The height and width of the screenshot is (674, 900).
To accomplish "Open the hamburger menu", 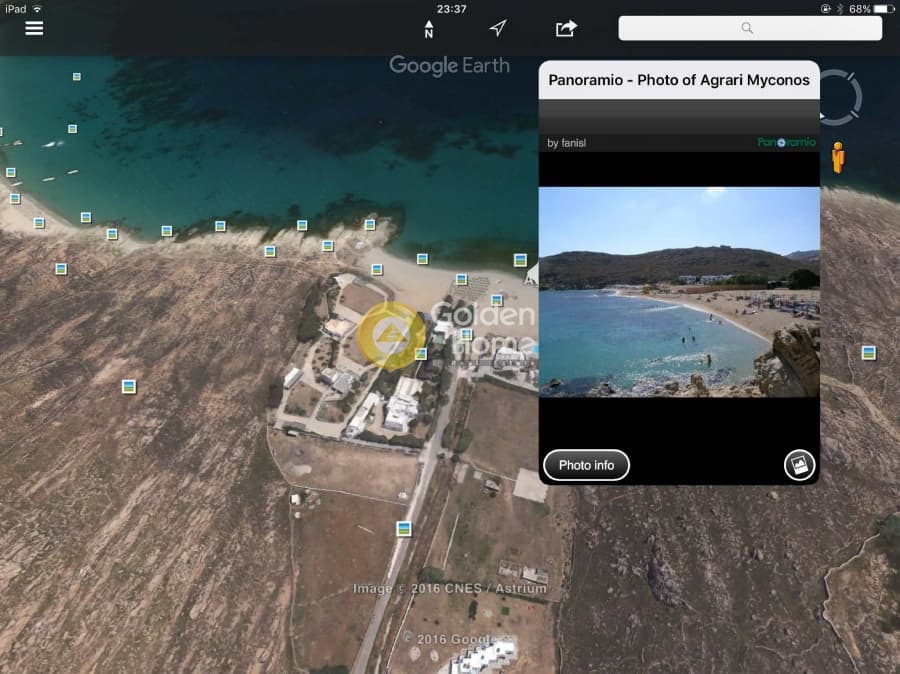I will coord(34,28).
